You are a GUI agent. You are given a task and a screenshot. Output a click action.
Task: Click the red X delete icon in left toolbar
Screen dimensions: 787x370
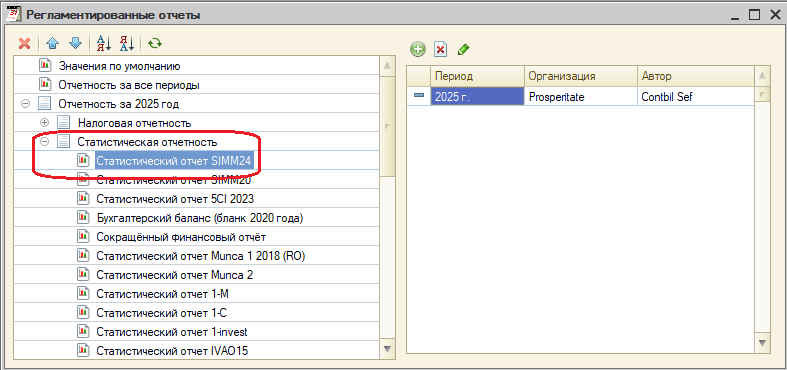point(24,44)
